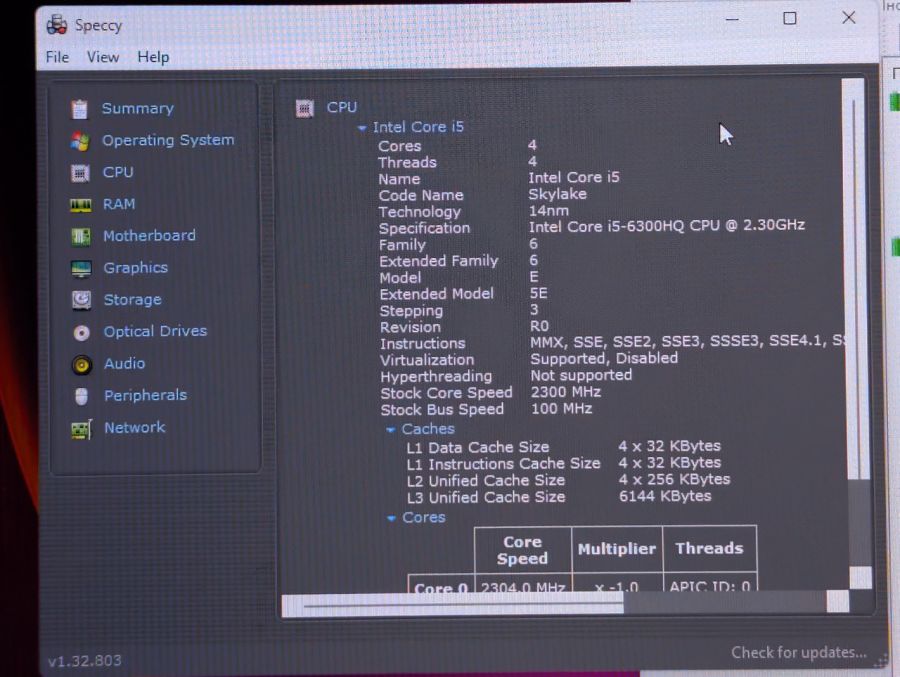
Task: Click the 100 MHz stock bus speed value
Action: pos(561,409)
